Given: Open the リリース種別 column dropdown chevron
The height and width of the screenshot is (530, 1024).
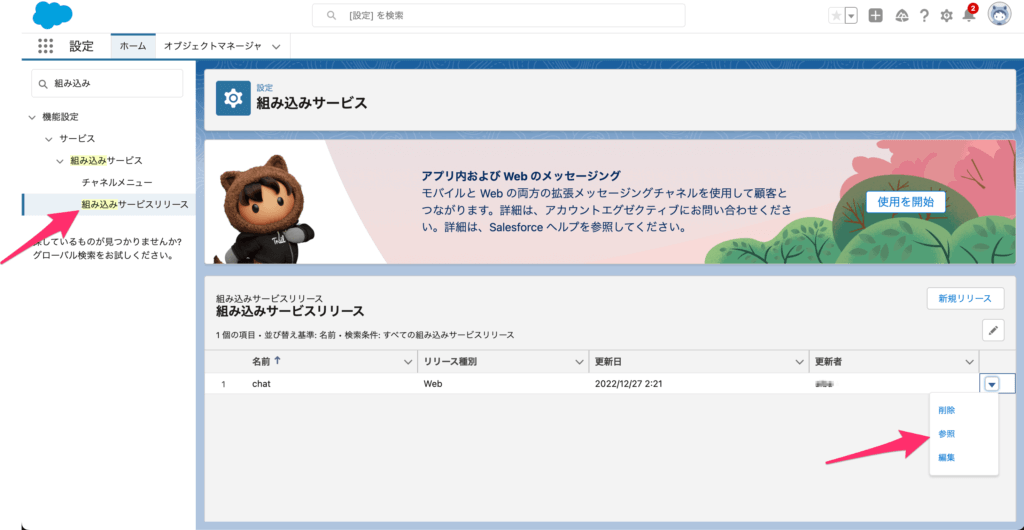Looking at the screenshot, I should [x=579, y=362].
